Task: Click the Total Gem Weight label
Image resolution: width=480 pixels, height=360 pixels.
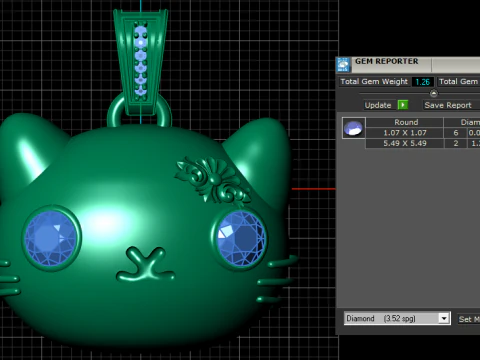Action: point(374,82)
